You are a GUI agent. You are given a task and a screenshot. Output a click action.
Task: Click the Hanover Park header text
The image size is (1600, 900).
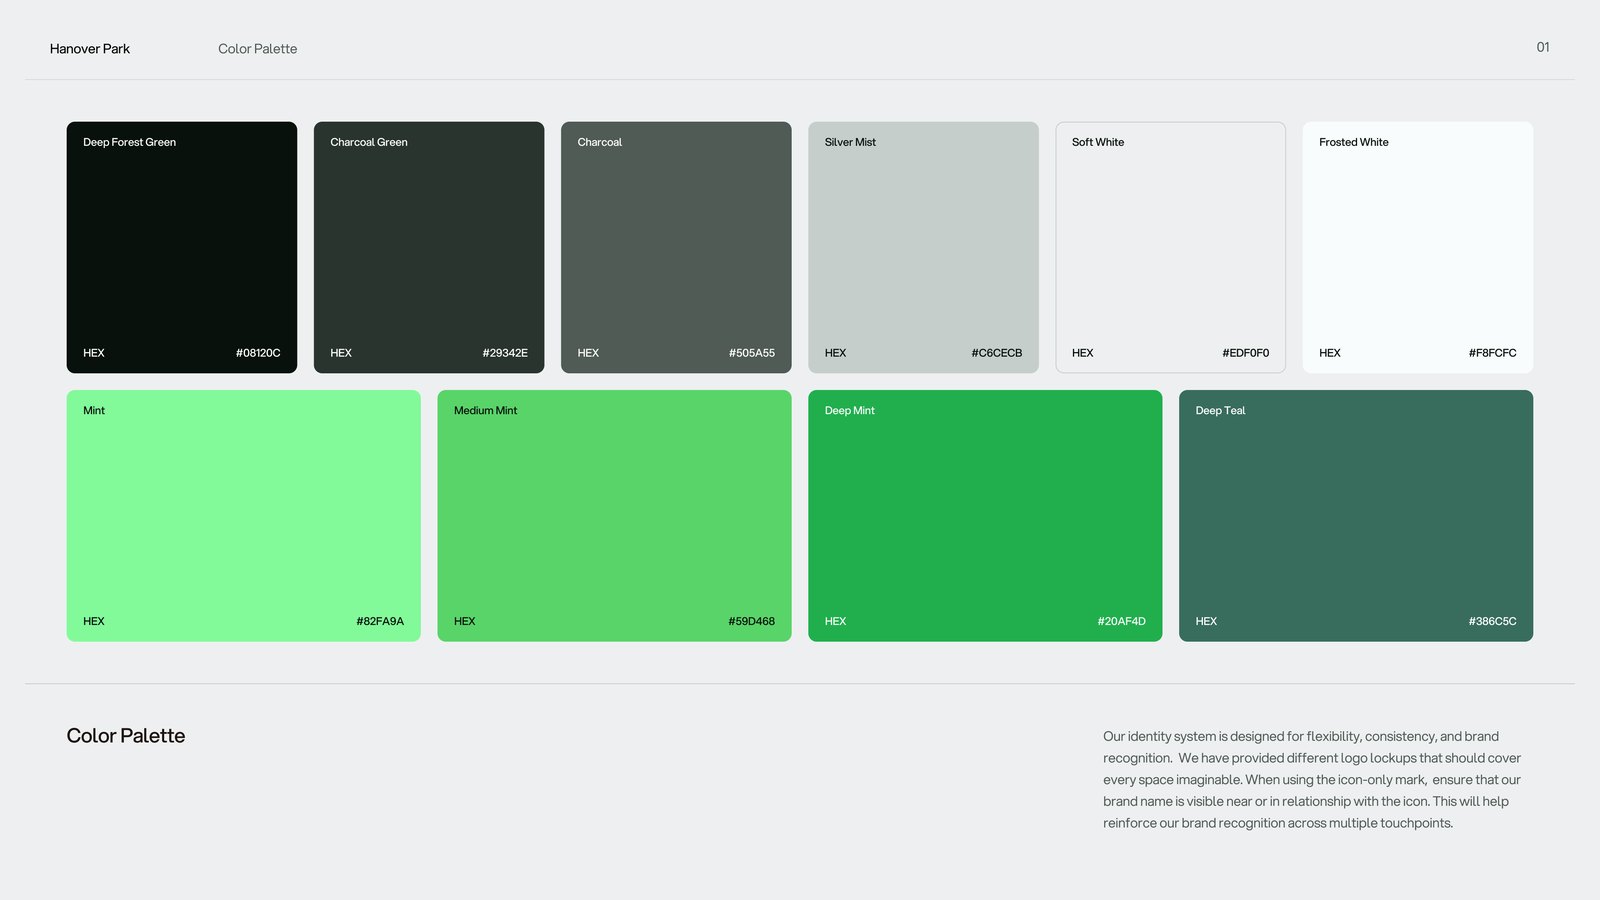pyautogui.click(x=90, y=49)
